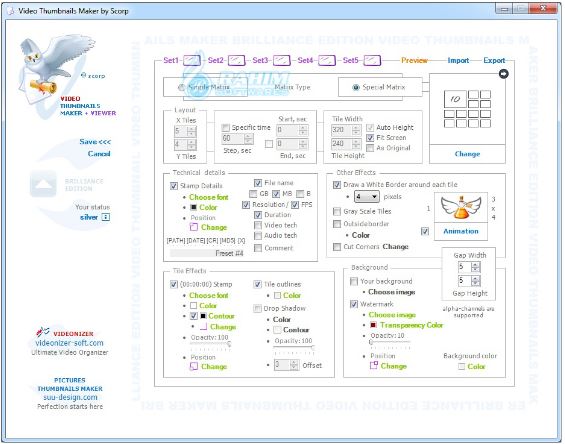Click the black arrow circle icon
This screenshot has width=565, height=444.
[x=503, y=74]
